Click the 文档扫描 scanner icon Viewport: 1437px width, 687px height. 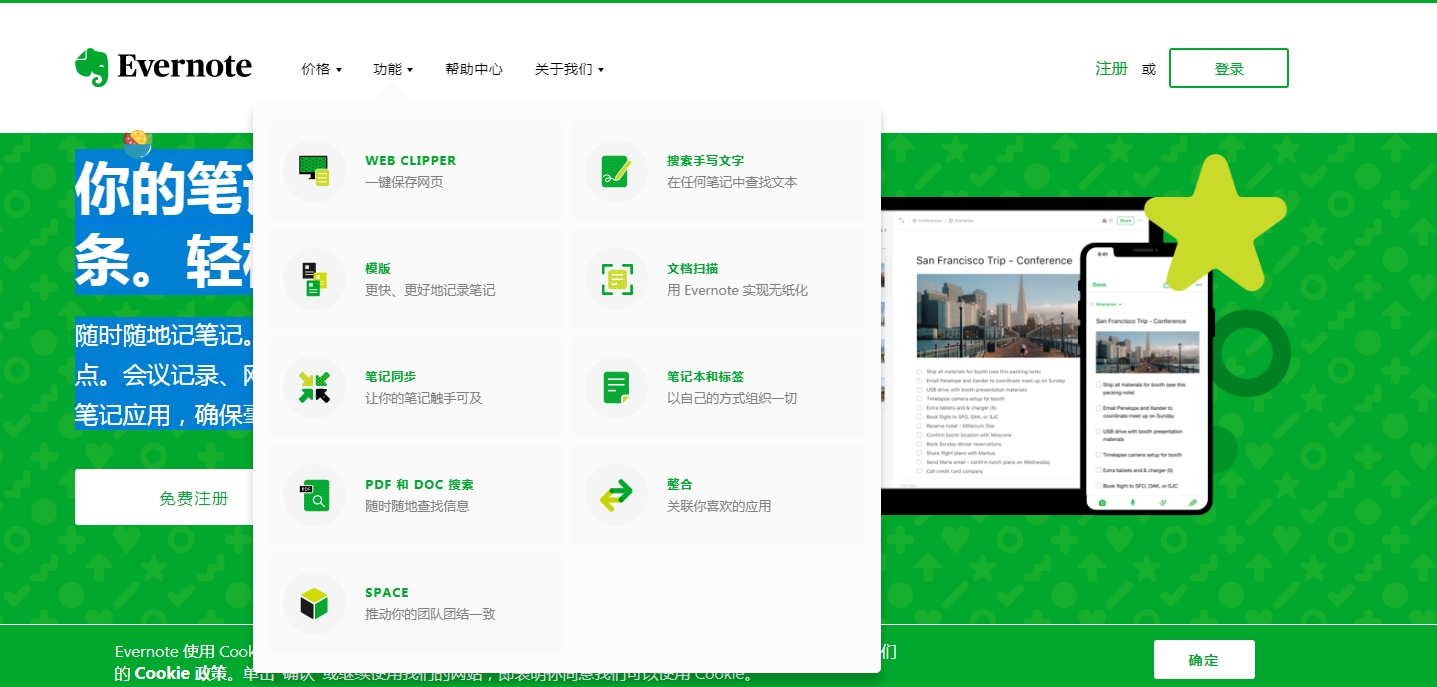(x=616, y=279)
